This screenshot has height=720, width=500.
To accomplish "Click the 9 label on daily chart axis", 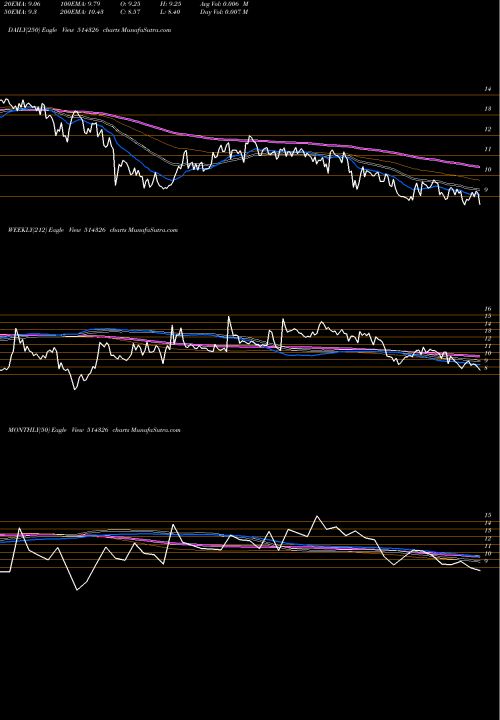I will coord(486,190).
